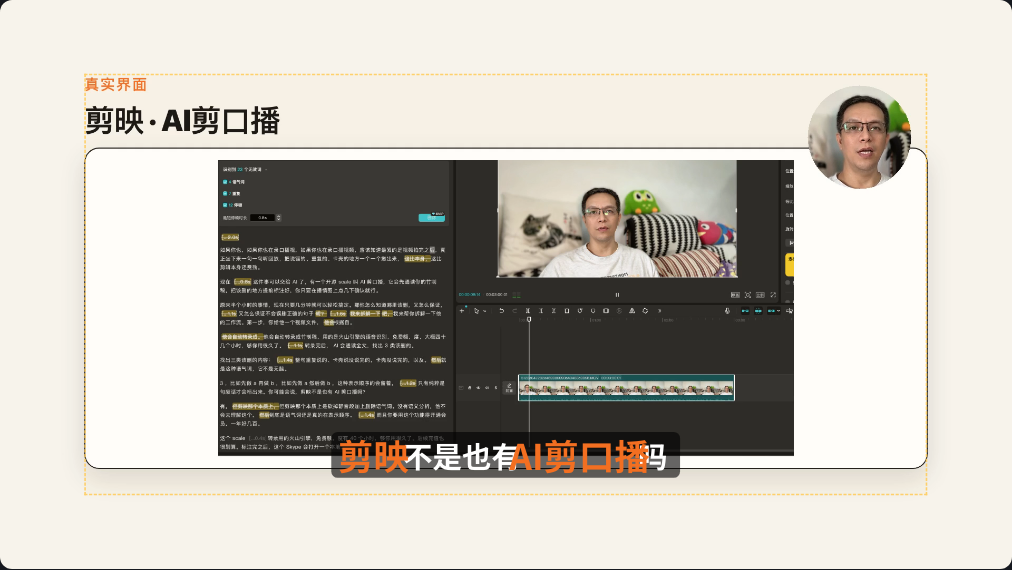This screenshot has height=570, width=1012.
Task: Toggle the second cyan linkage button
Action: pos(758,310)
